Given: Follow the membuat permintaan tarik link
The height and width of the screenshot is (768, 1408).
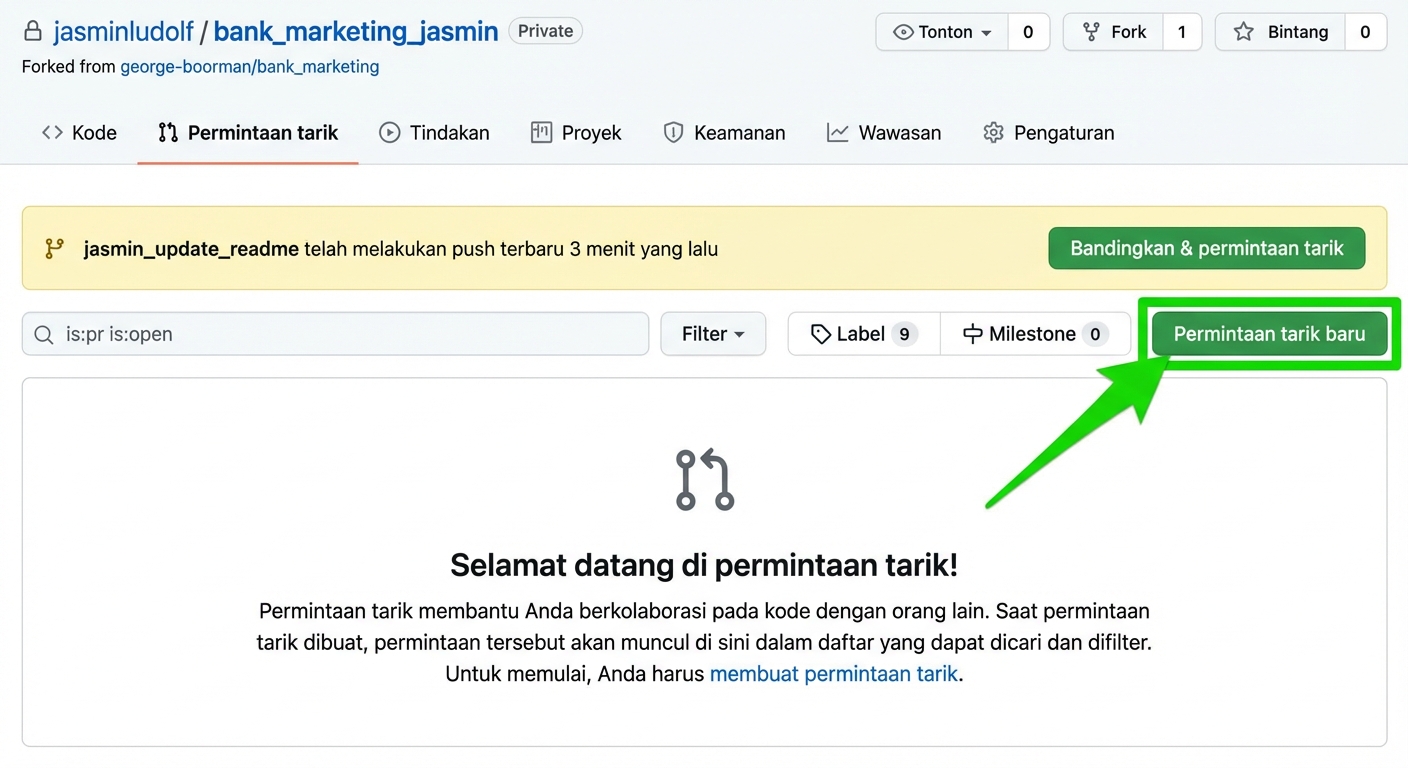Looking at the screenshot, I should pyautogui.click(x=833, y=674).
